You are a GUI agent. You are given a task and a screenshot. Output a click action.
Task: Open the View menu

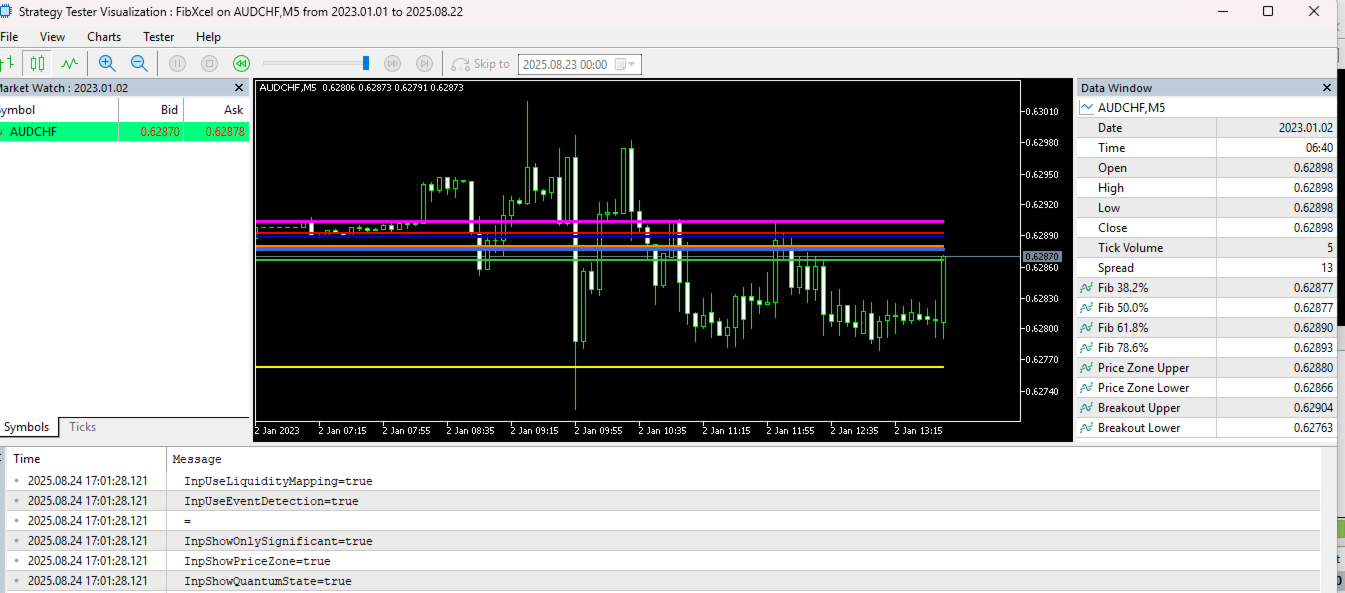coord(52,37)
